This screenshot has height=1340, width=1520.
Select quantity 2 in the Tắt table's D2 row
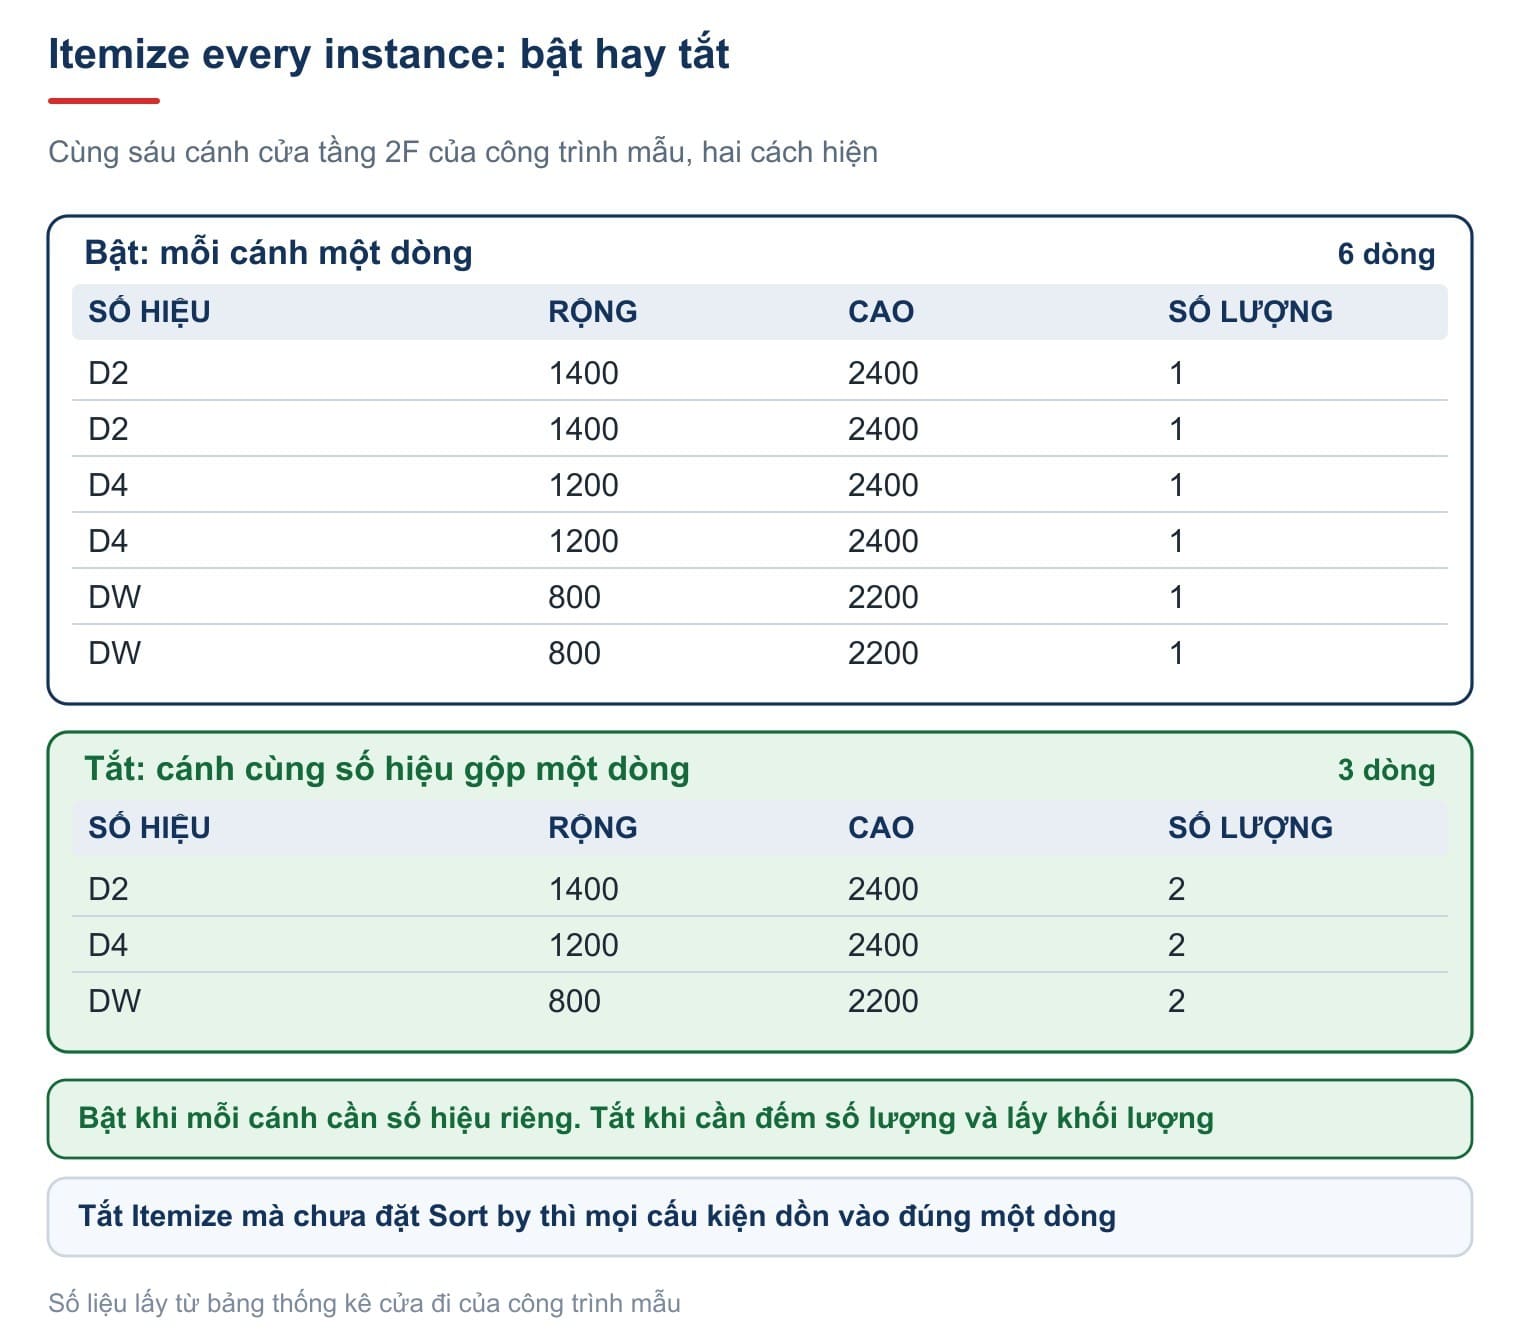[x=1176, y=889]
